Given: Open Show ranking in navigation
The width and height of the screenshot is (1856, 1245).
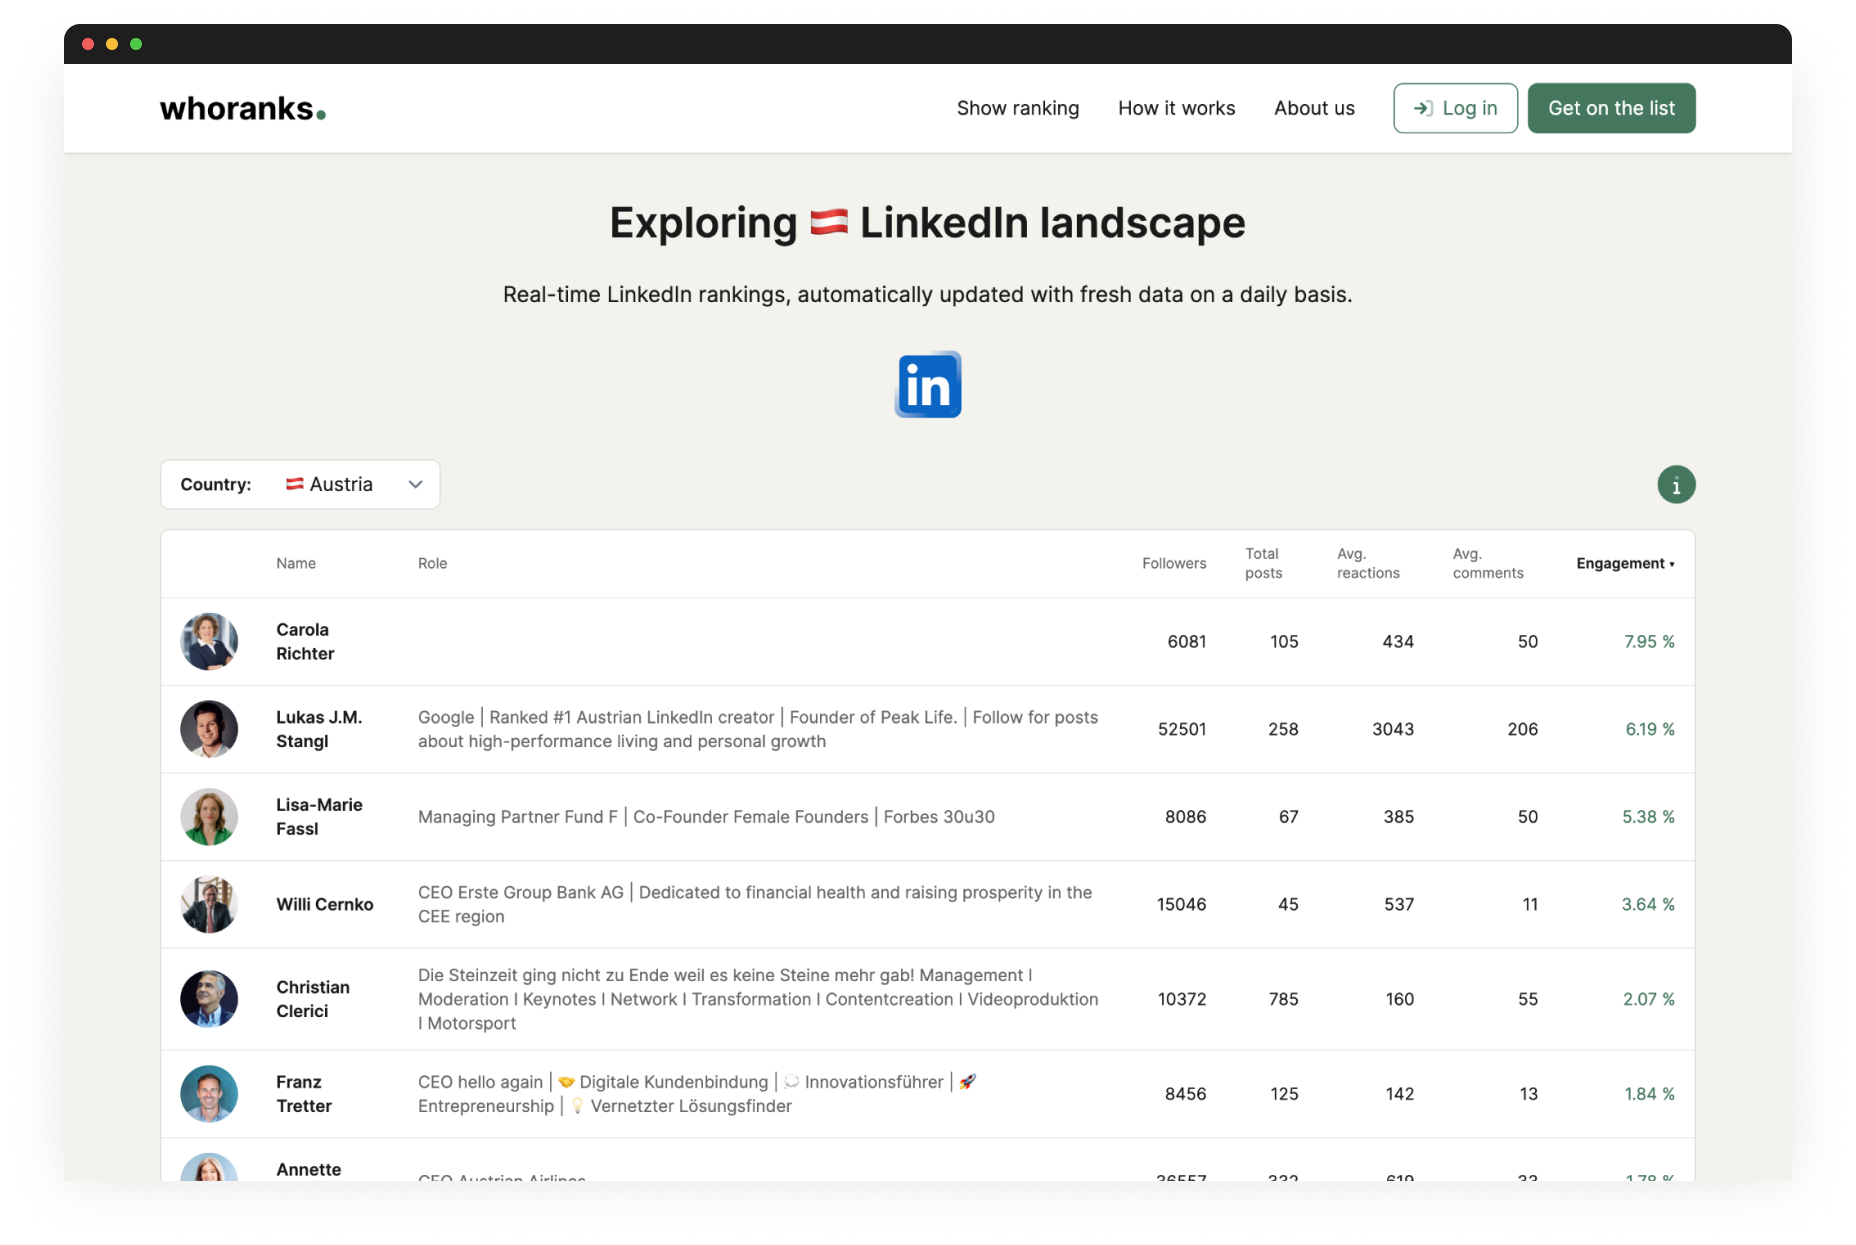Looking at the screenshot, I should pos(1018,108).
